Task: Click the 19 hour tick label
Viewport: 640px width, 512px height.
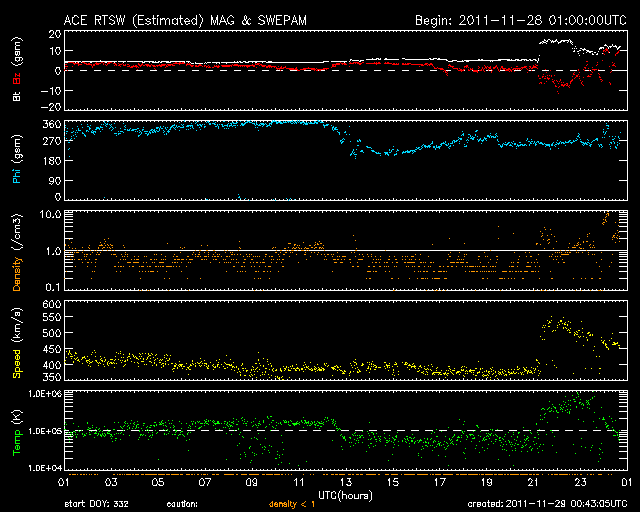Action: pos(487,482)
